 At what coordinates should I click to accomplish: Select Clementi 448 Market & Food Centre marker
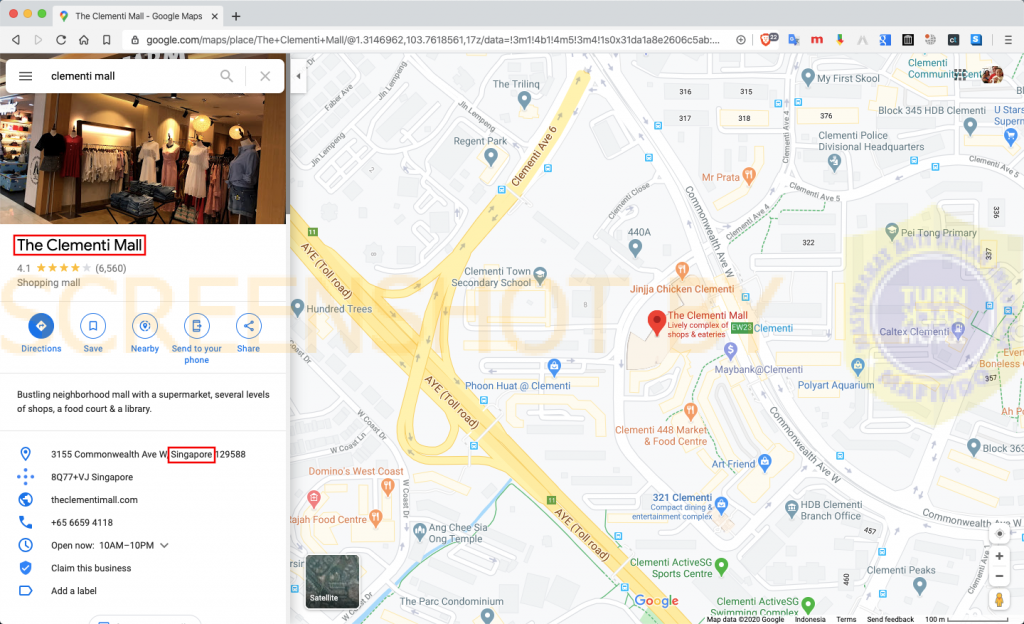point(690,411)
